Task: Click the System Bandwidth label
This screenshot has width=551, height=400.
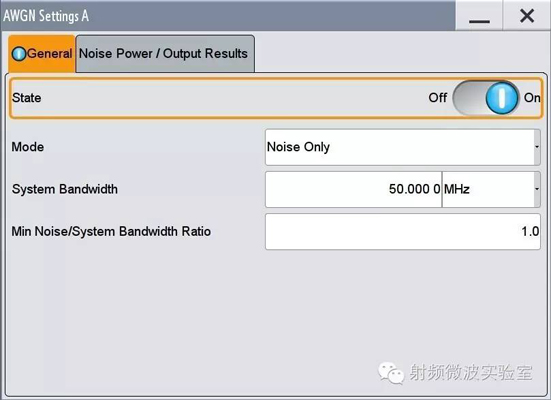Action: (65, 189)
